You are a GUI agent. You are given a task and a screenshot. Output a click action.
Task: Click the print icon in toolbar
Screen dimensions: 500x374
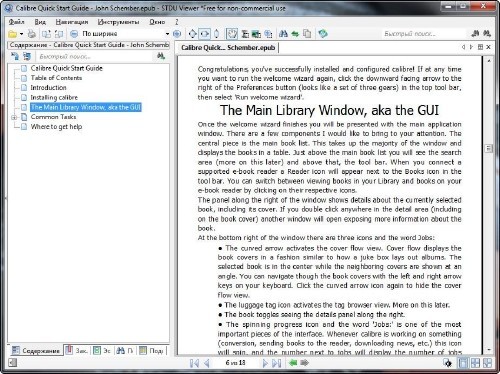[32, 34]
